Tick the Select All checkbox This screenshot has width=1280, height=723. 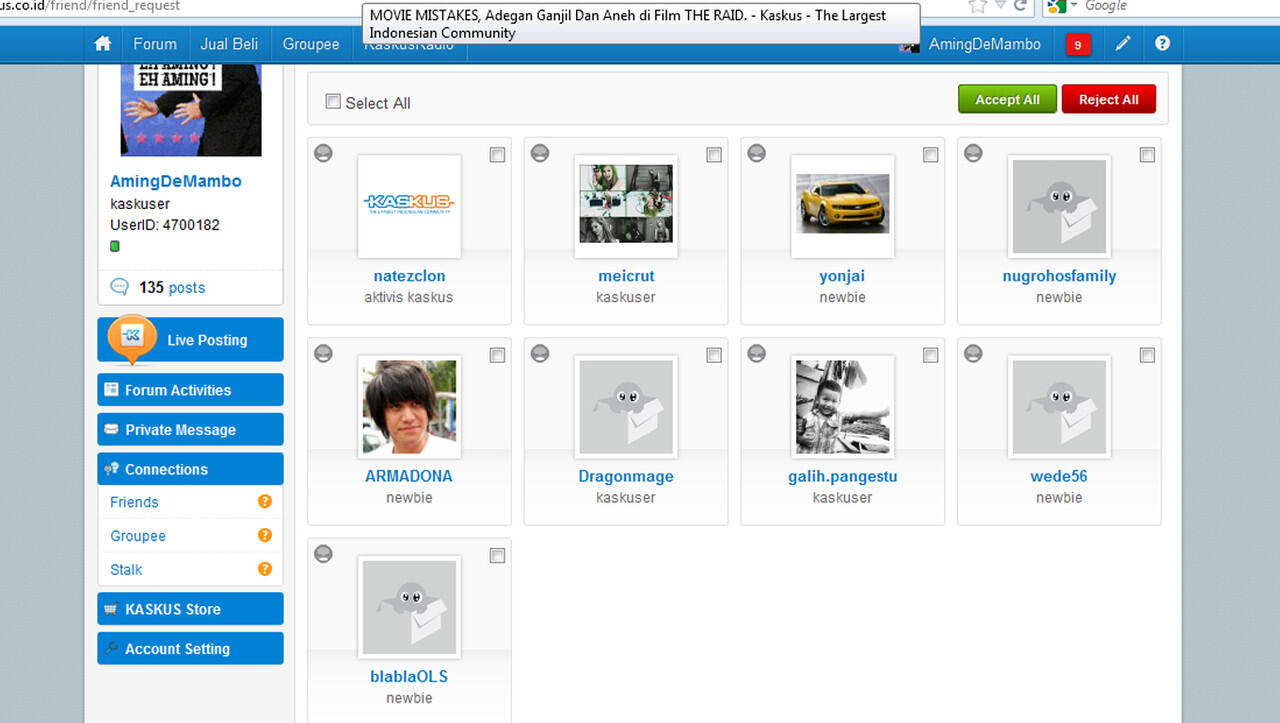[333, 101]
